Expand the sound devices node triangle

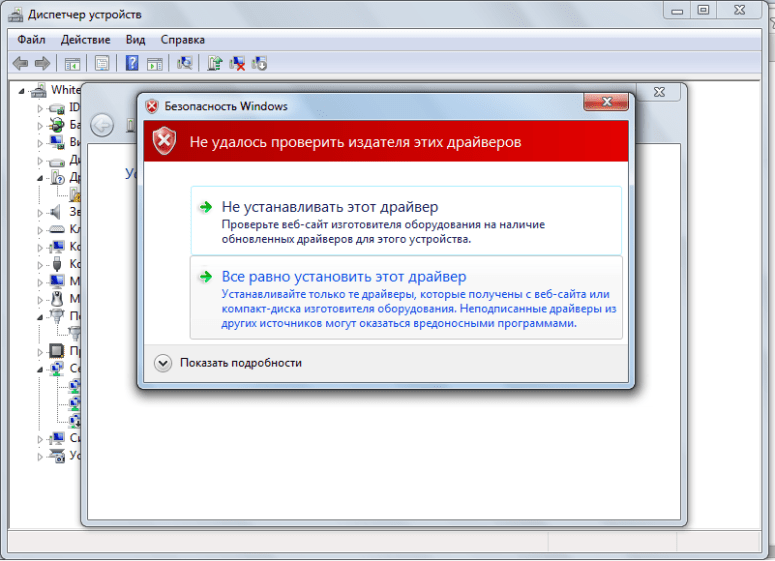coord(40,213)
